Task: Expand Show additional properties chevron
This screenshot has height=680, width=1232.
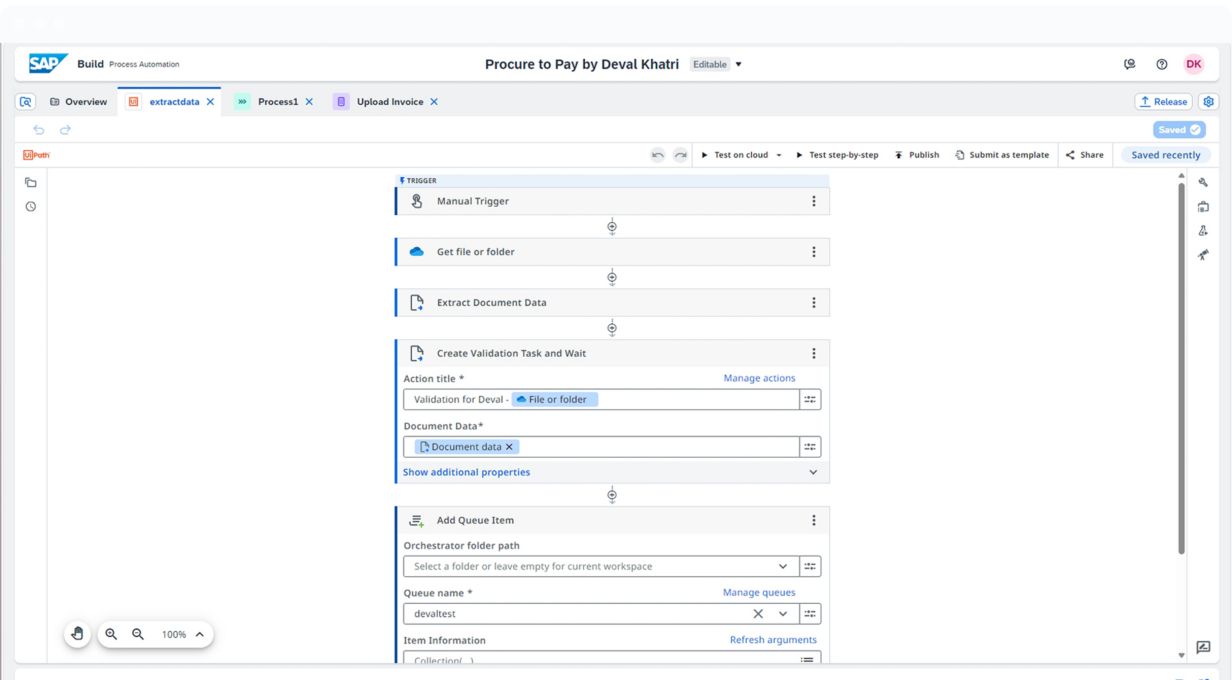Action: (x=812, y=472)
